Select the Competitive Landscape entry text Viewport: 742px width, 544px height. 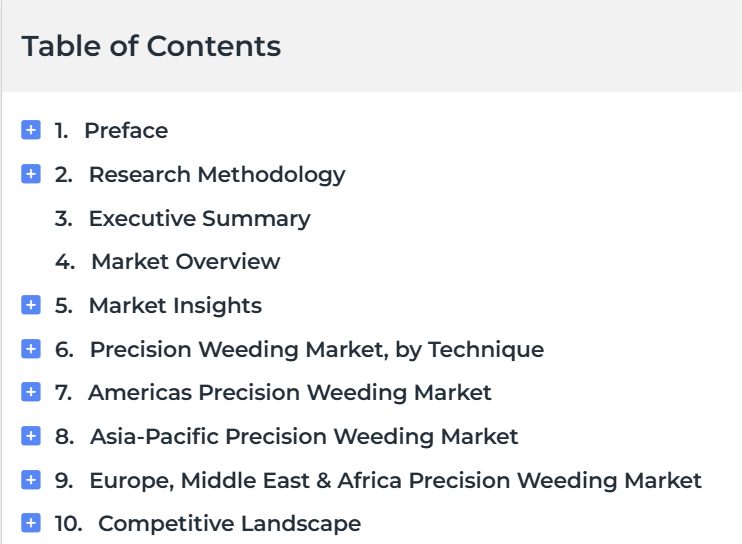[230, 524]
